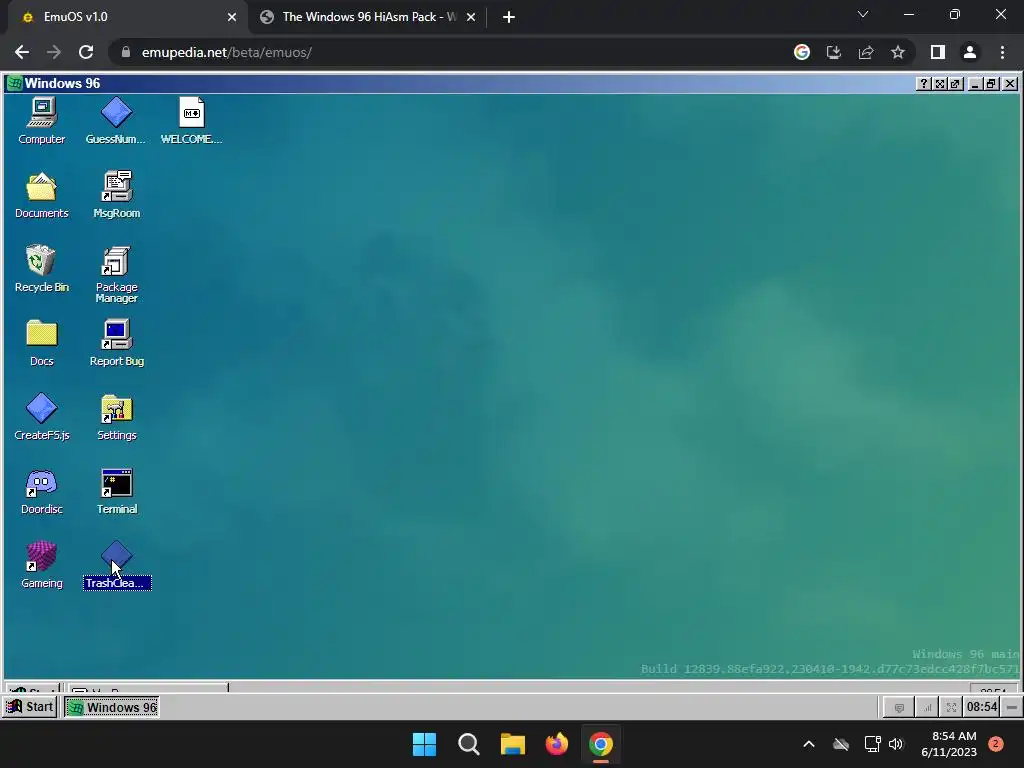Open the Windows date and time panel
The image size is (1024, 768).
(x=948, y=744)
